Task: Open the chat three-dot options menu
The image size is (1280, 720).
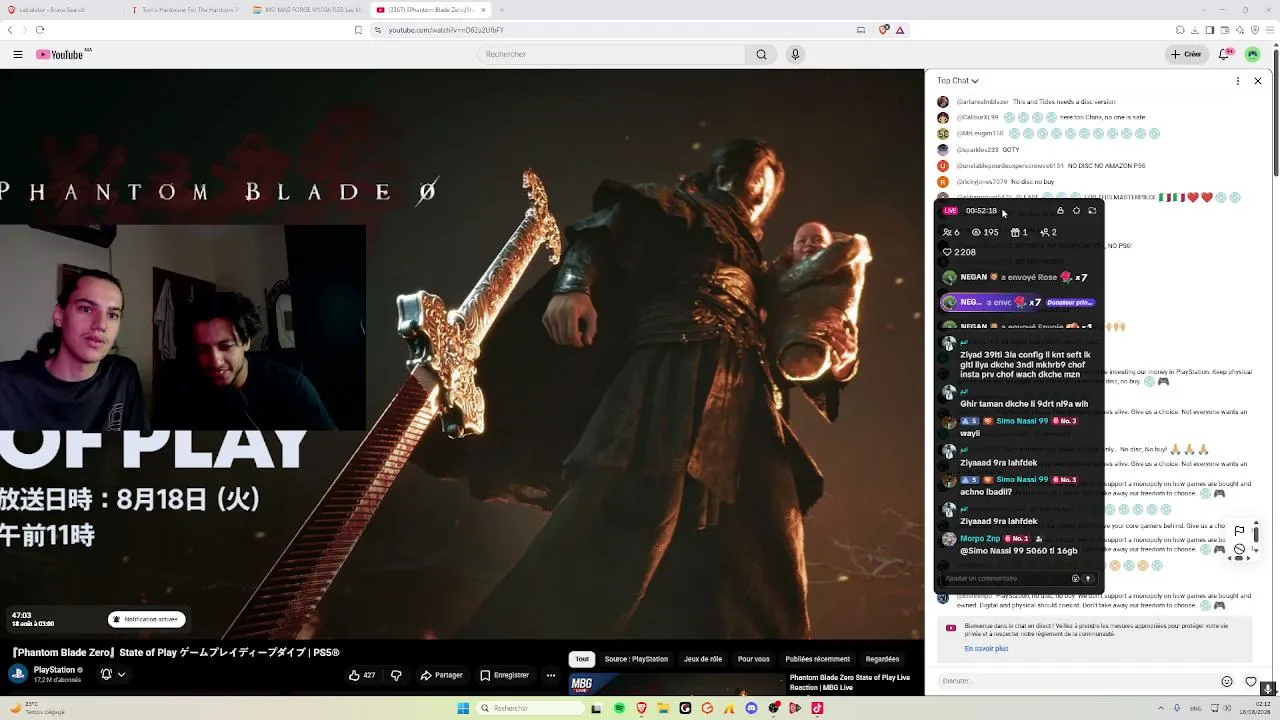Action: click(1238, 81)
